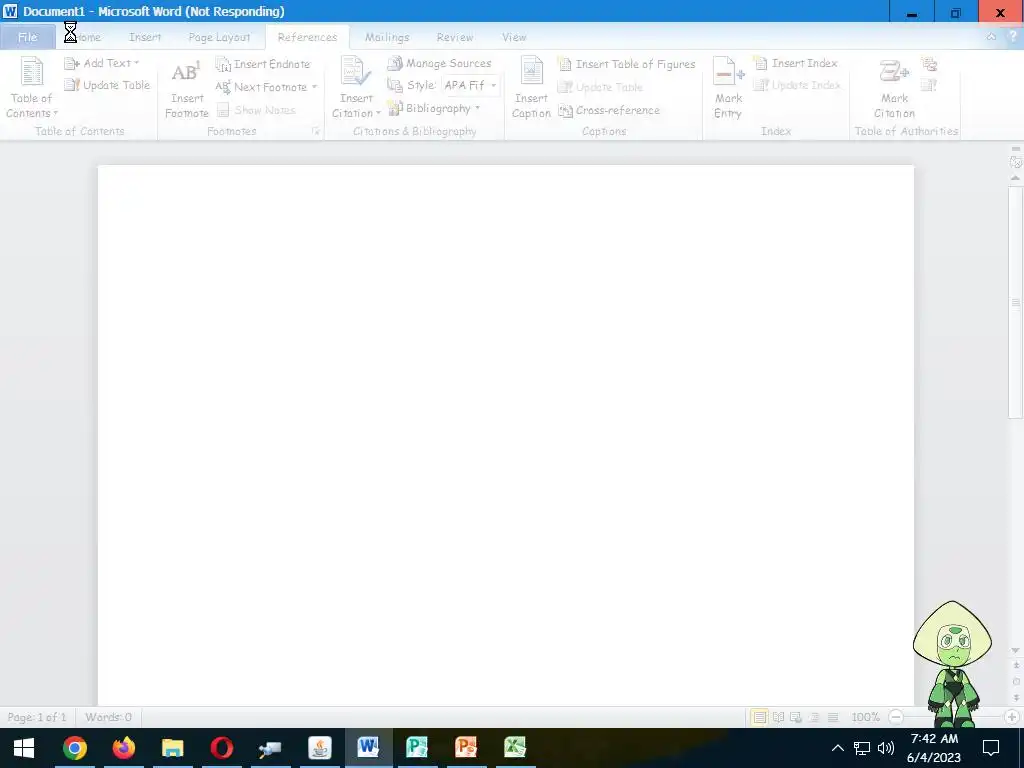The height and width of the screenshot is (768, 1024).
Task: Click the volume speaker tray icon
Action: click(x=886, y=748)
